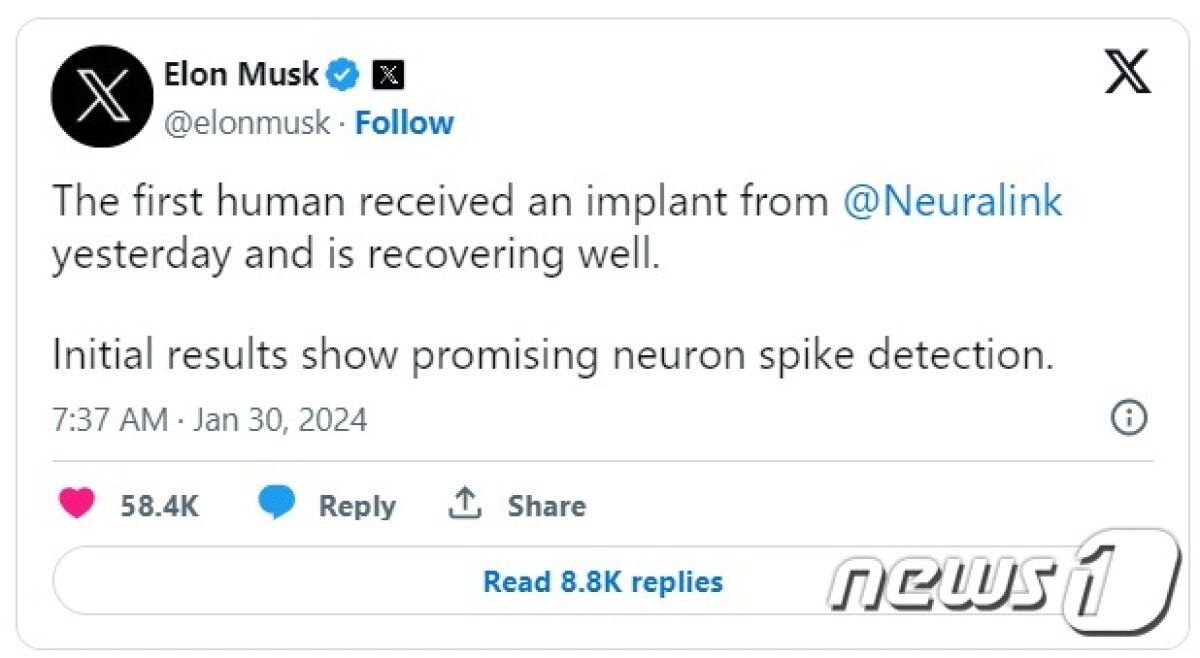Like the post with the pink heart icon
The width and height of the screenshot is (1200, 658).
click(x=76, y=505)
